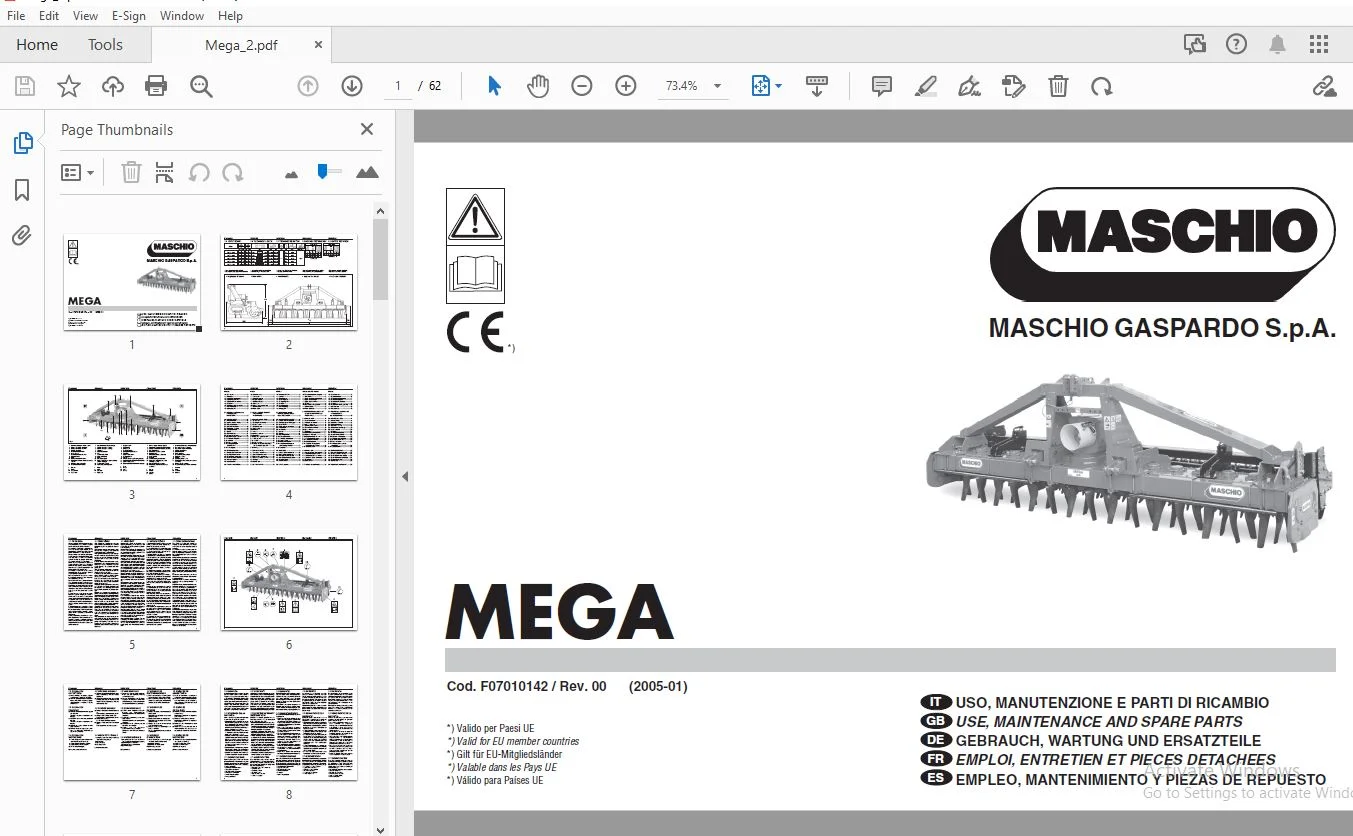Open the thumbnails options menu dropdown

78,172
